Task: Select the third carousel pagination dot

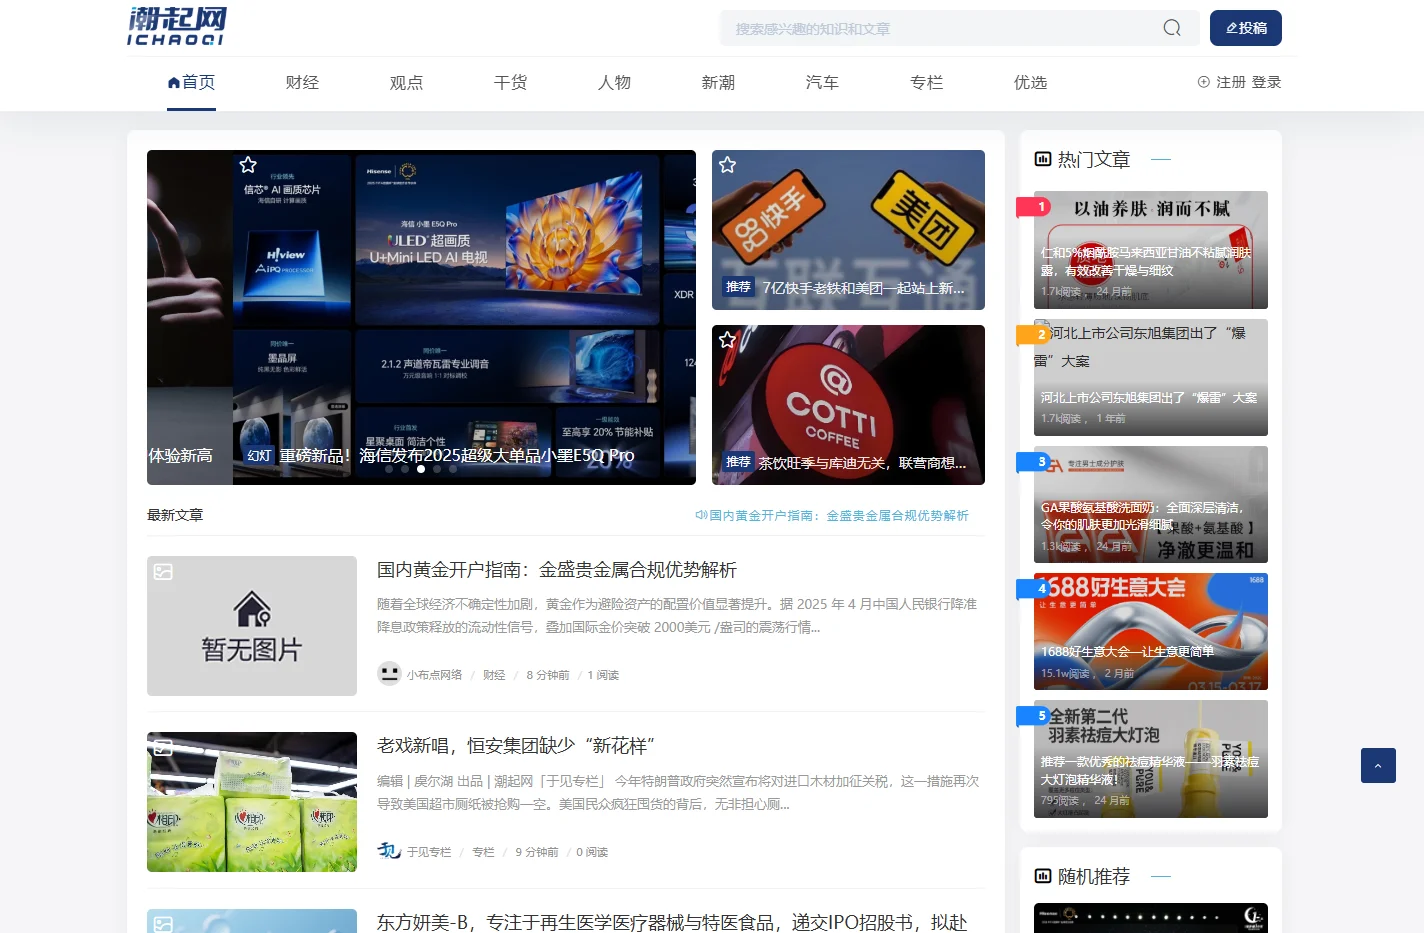Action: click(x=421, y=469)
